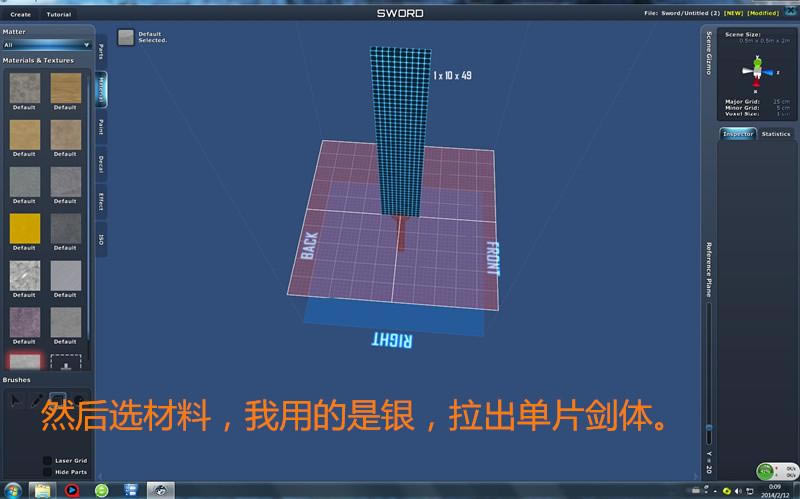Select the wood grain material texture
This screenshot has height=499, width=800.
point(66,88)
